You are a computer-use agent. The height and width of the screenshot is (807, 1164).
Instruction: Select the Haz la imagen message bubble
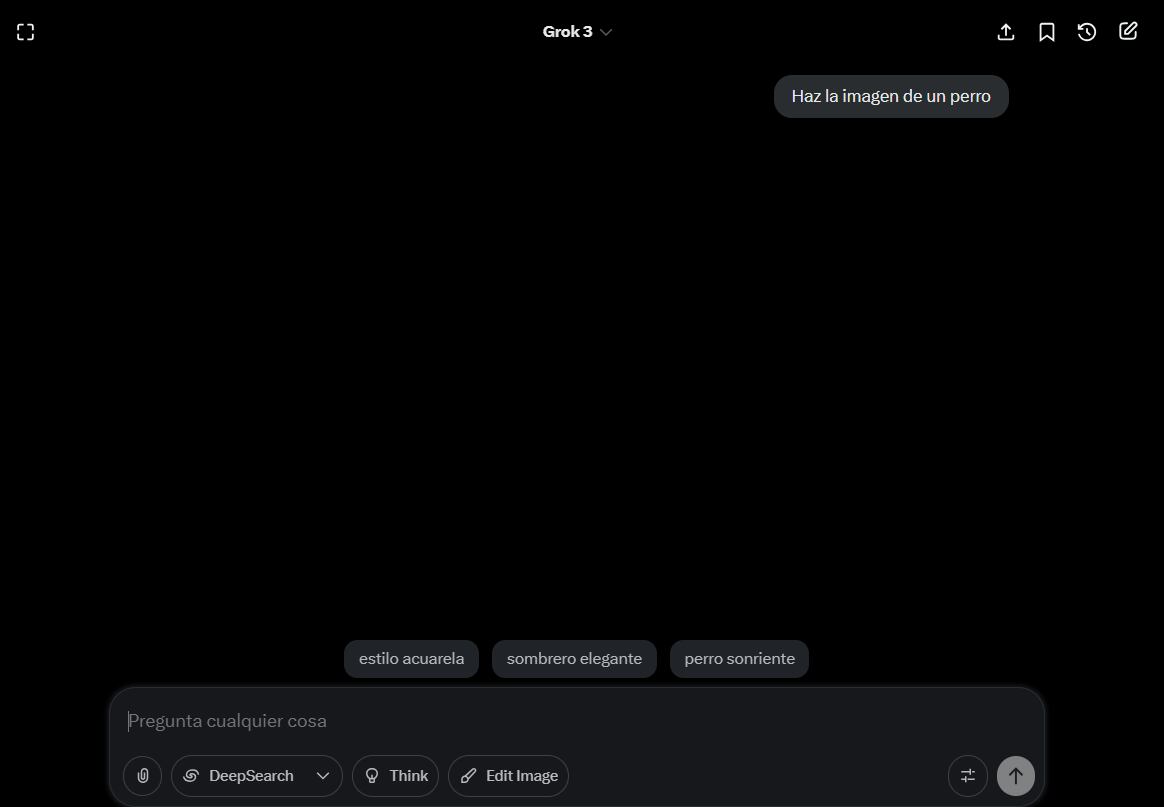(x=890, y=96)
